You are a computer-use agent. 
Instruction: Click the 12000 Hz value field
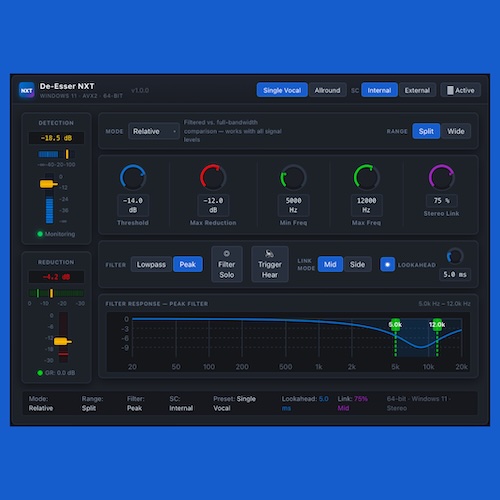(x=366, y=205)
